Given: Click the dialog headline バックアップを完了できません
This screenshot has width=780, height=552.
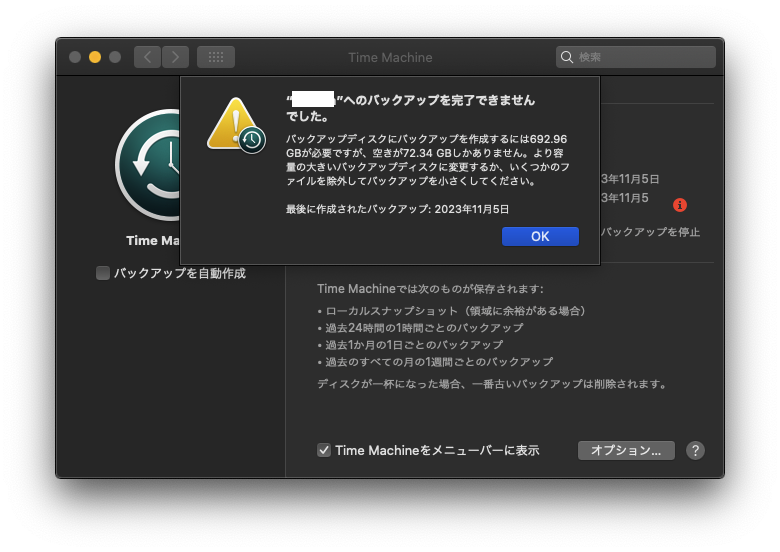Looking at the screenshot, I should click(411, 108).
